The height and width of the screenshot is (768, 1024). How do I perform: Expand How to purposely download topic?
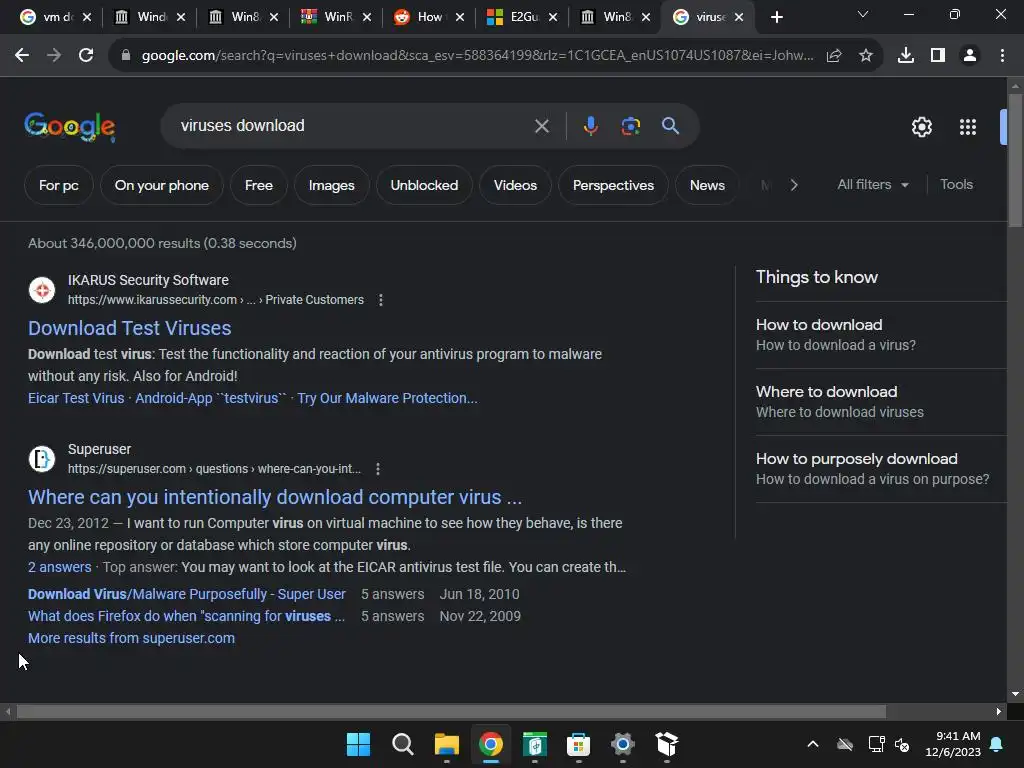click(881, 469)
